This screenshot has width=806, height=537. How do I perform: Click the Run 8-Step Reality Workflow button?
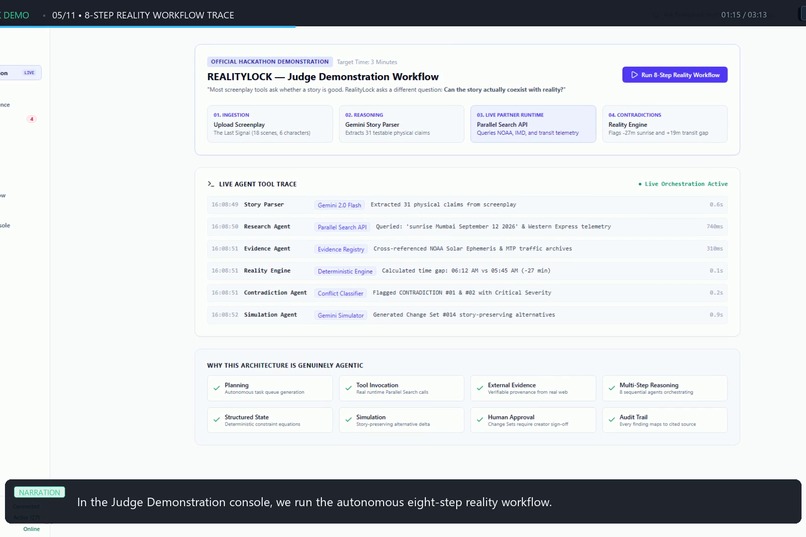(x=674, y=75)
